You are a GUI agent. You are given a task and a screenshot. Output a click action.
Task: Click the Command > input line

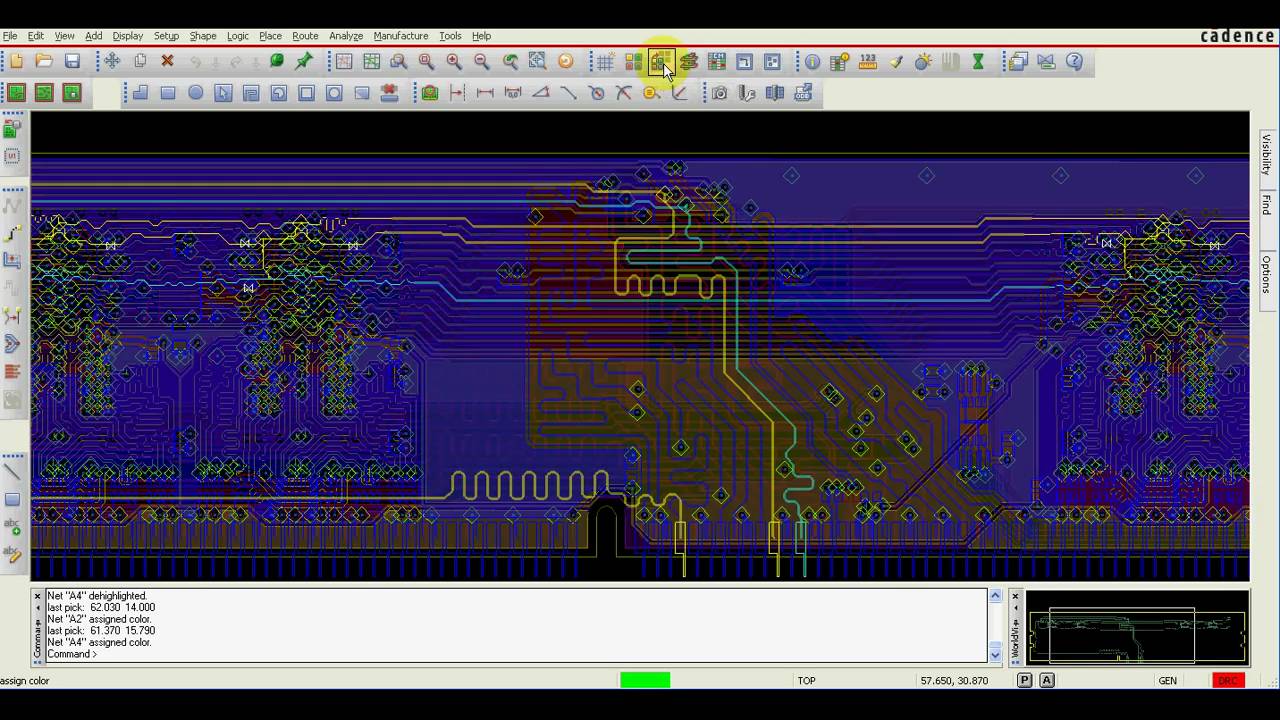tap(515, 655)
